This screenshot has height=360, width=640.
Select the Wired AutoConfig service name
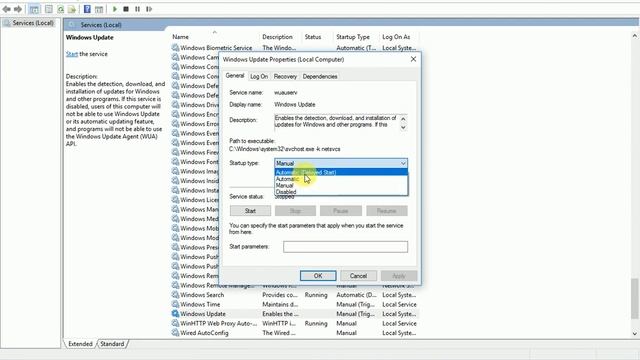tap(204, 333)
